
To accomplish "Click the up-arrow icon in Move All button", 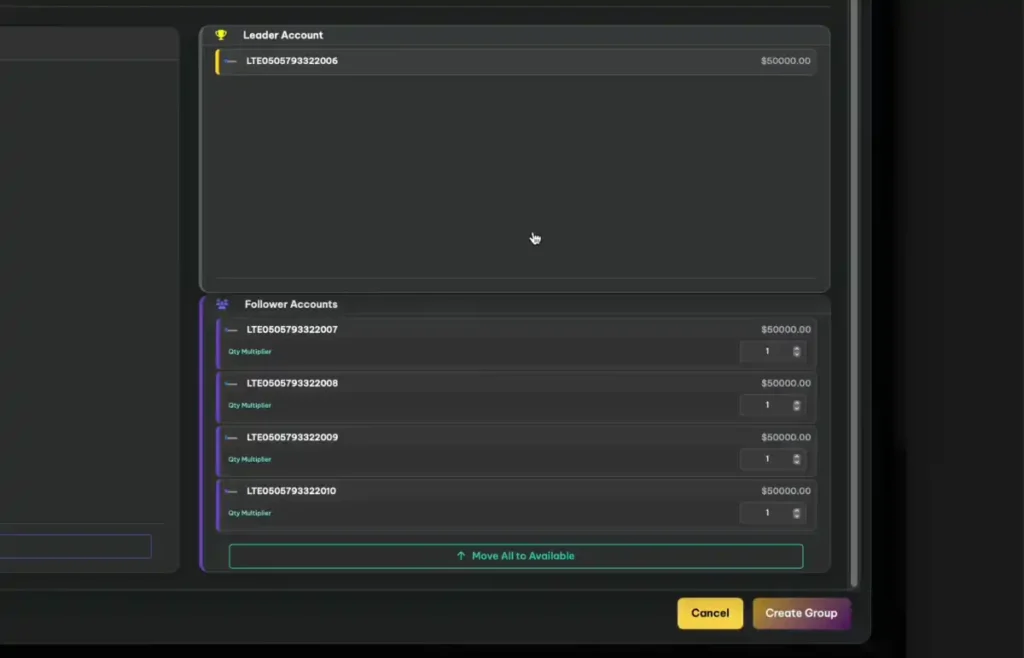I will click(x=459, y=555).
